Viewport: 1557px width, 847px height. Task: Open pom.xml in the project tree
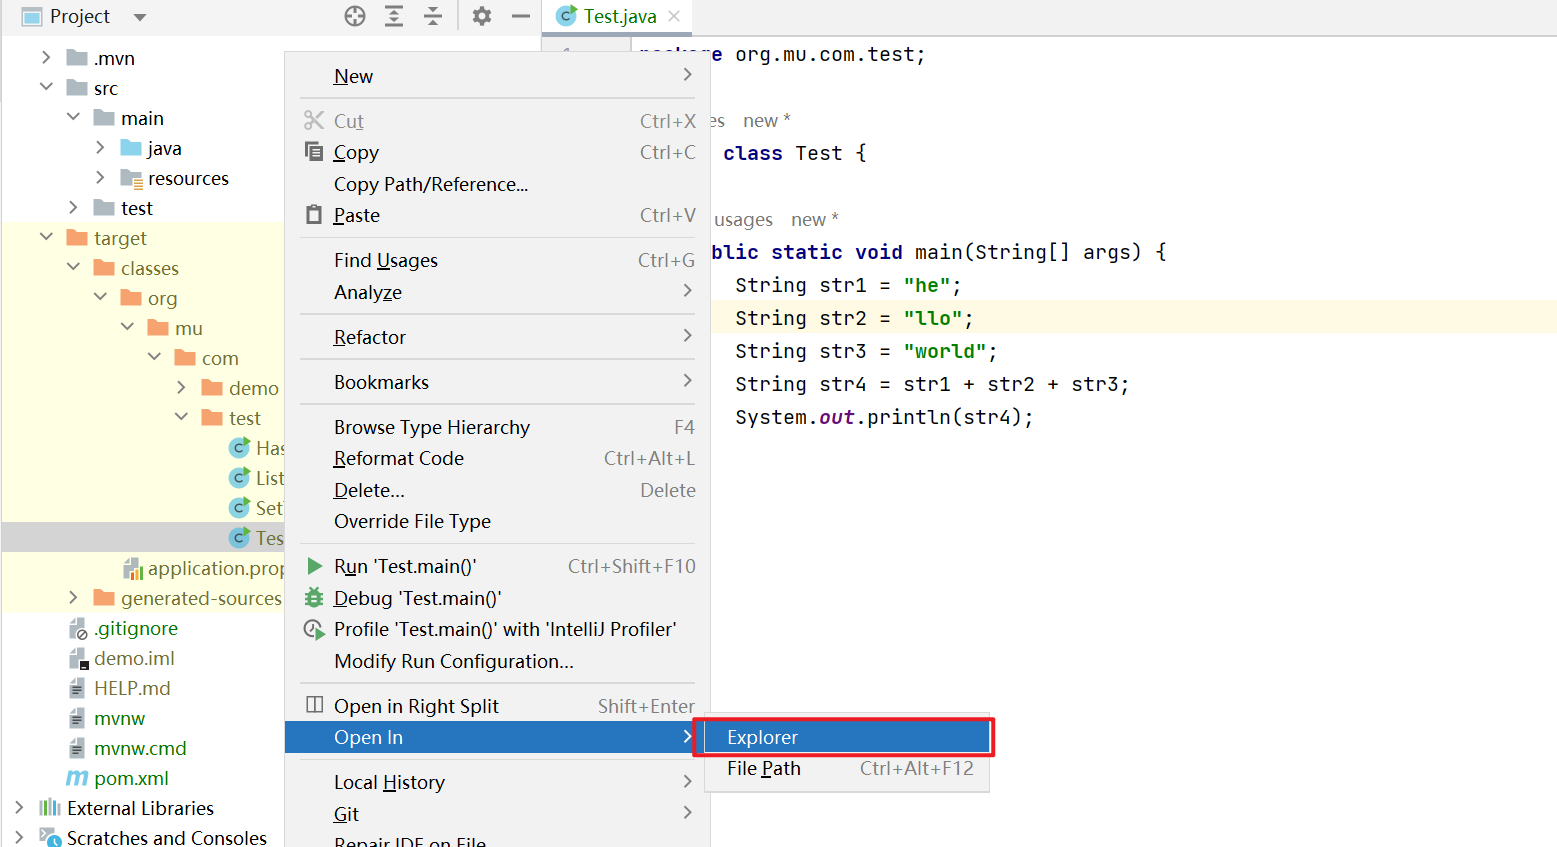coord(131,779)
